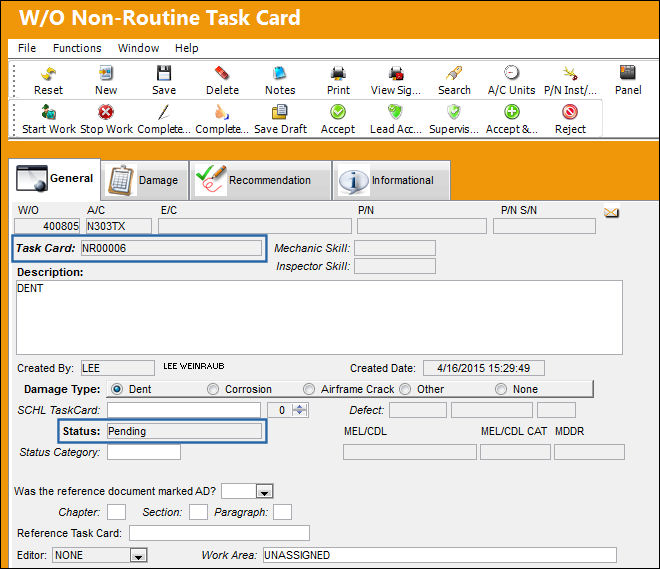Open Notes from the toolbar
Screen dimensions: 660x569
point(279,73)
